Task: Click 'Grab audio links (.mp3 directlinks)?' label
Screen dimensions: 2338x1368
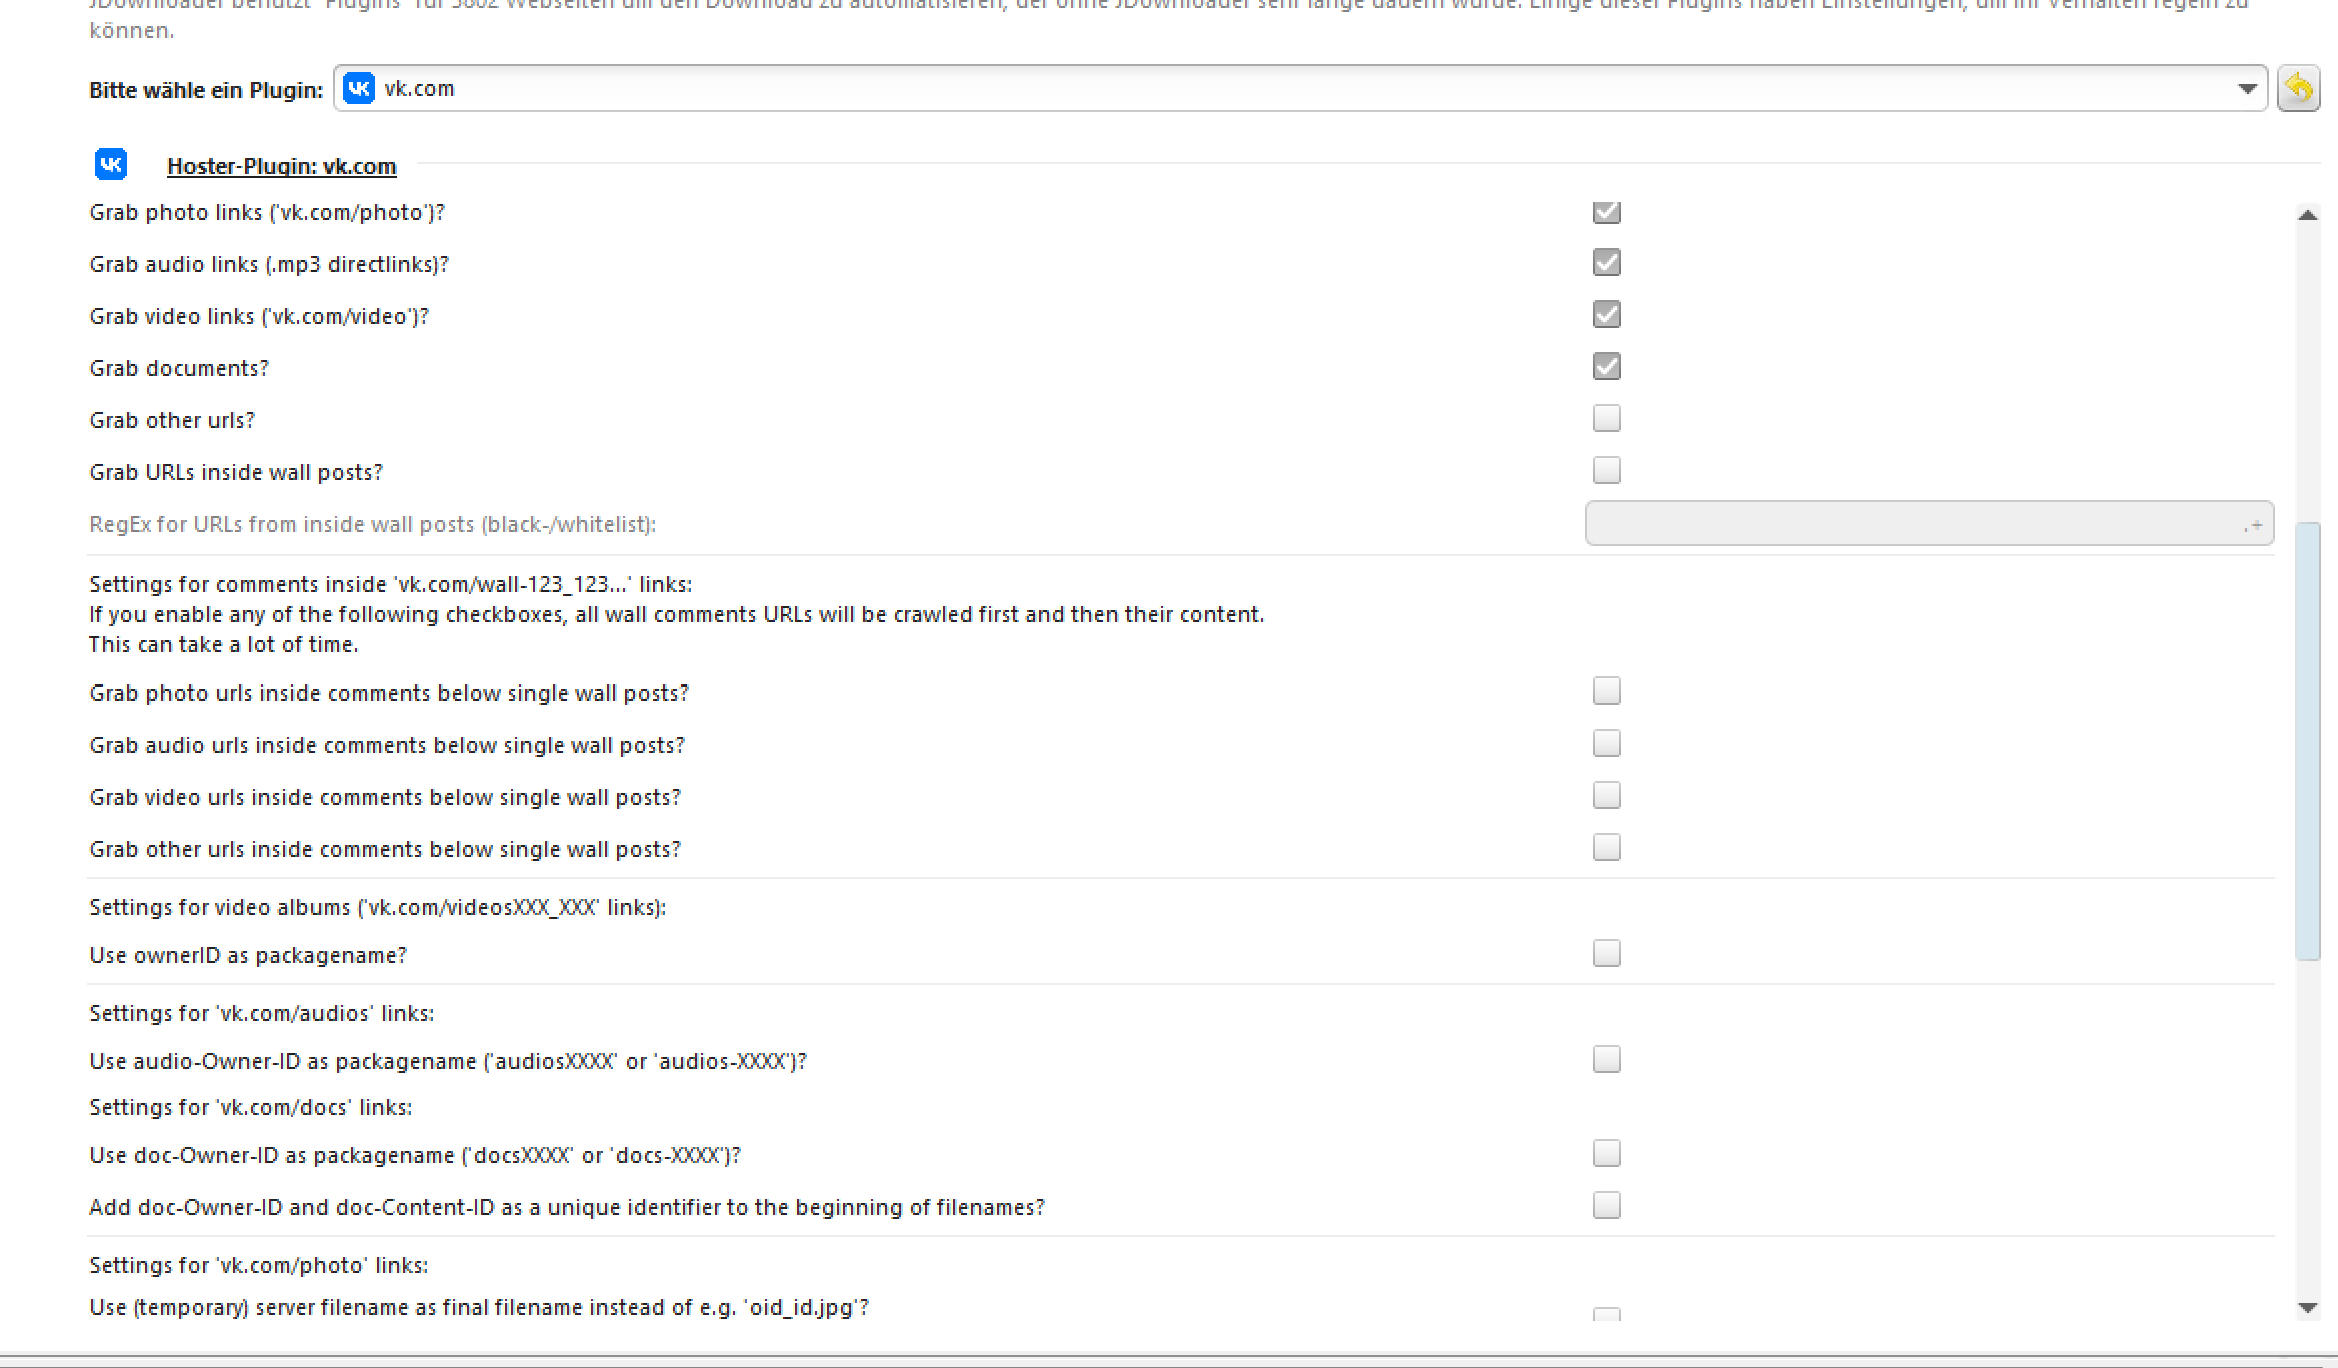Action: [x=269, y=265]
